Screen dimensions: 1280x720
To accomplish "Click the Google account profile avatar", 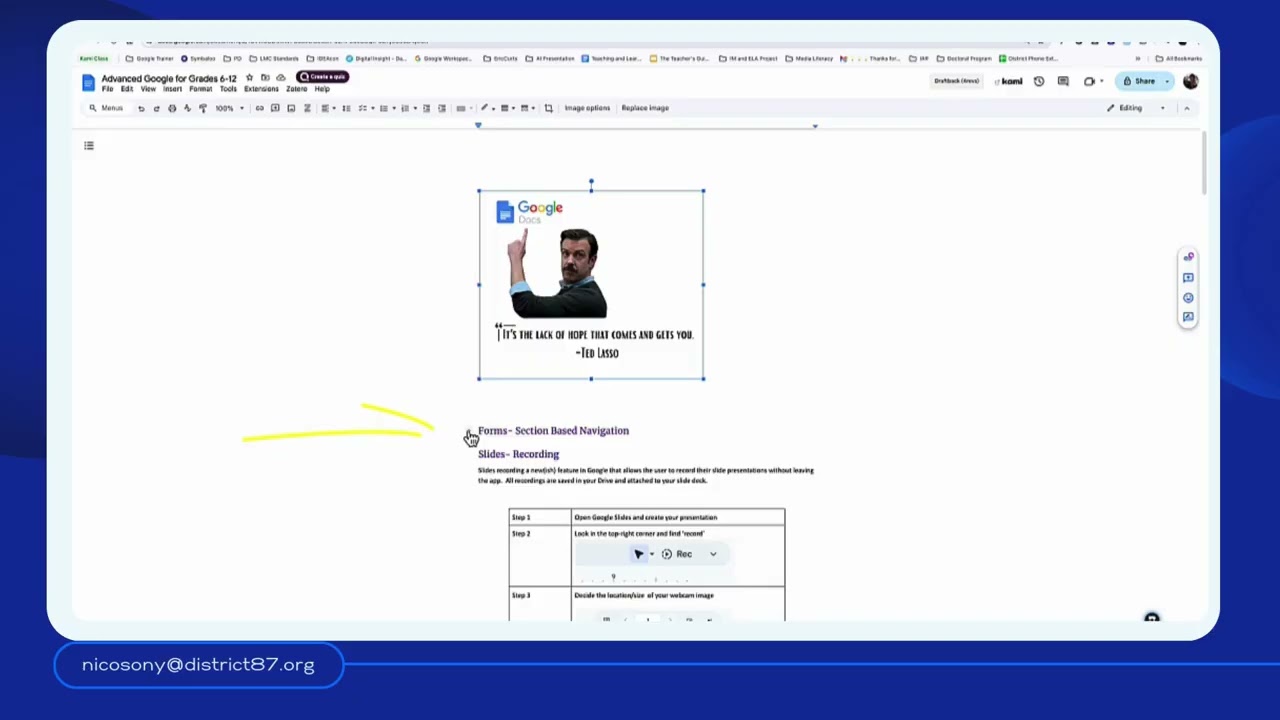I will tap(1190, 81).
